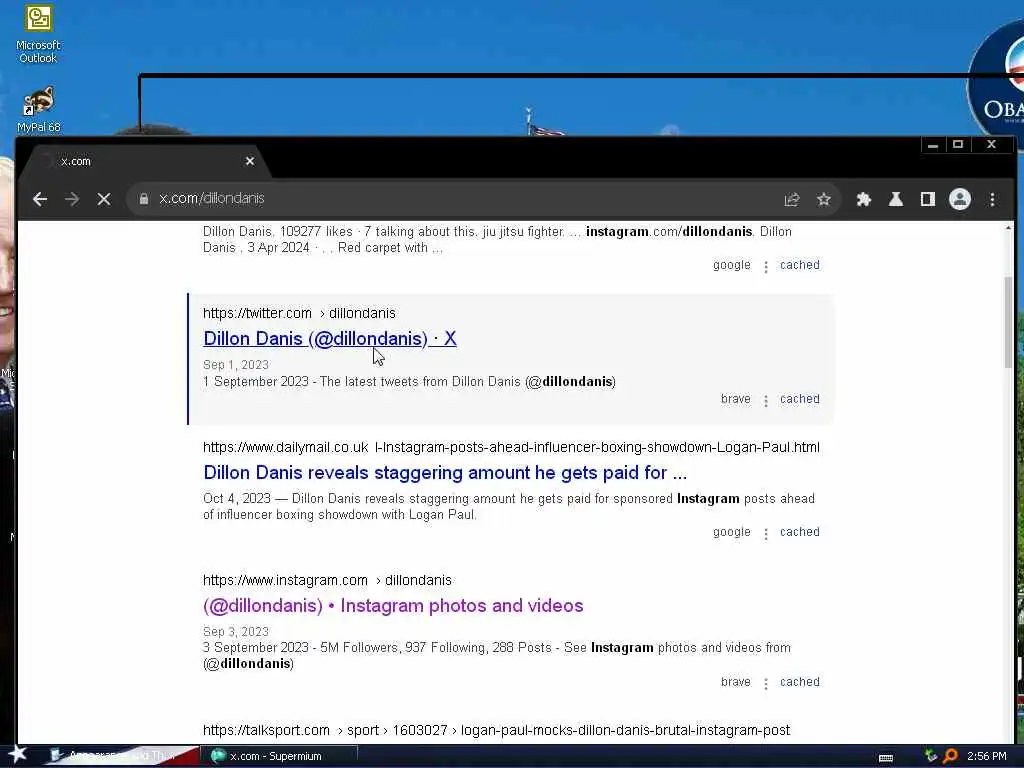Select the x.com browser tab
Screen dimensions: 1024x768
(x=145, y=161)
